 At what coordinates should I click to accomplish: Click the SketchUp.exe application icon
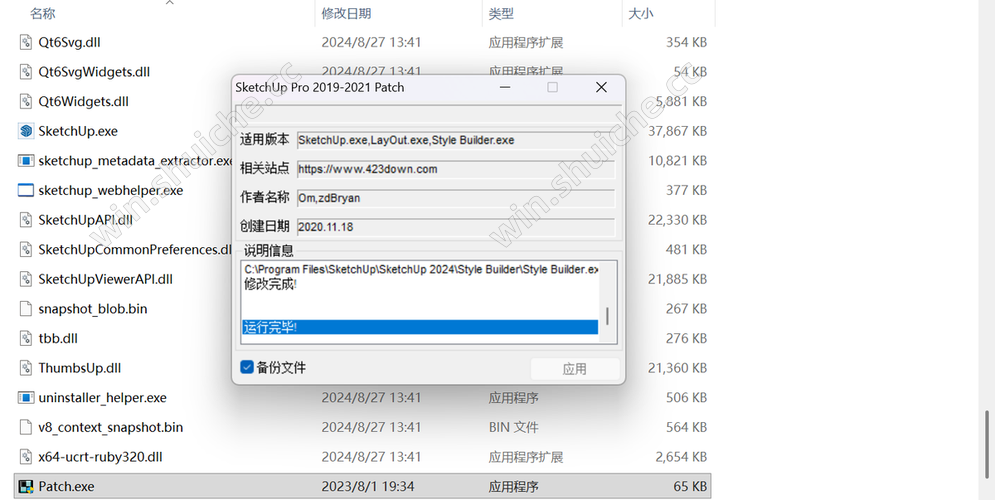(x=26, y=131)
